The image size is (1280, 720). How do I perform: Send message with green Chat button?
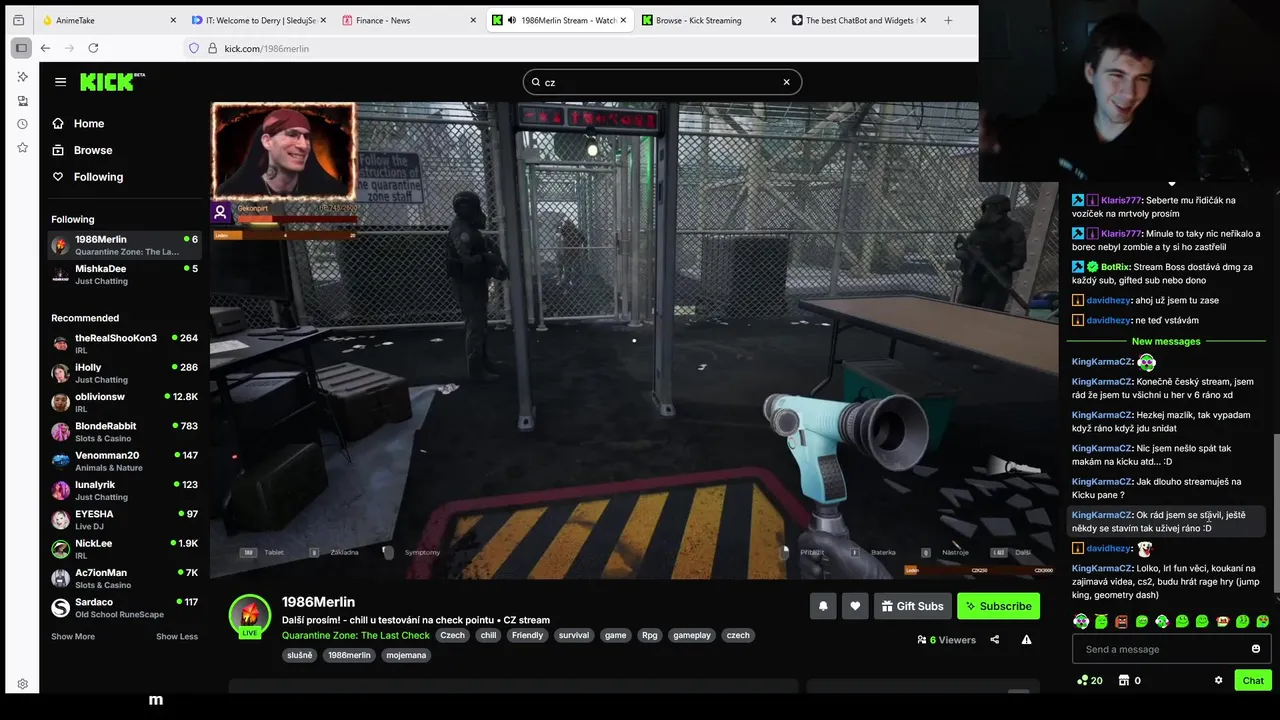click(x=1253, y=680)
